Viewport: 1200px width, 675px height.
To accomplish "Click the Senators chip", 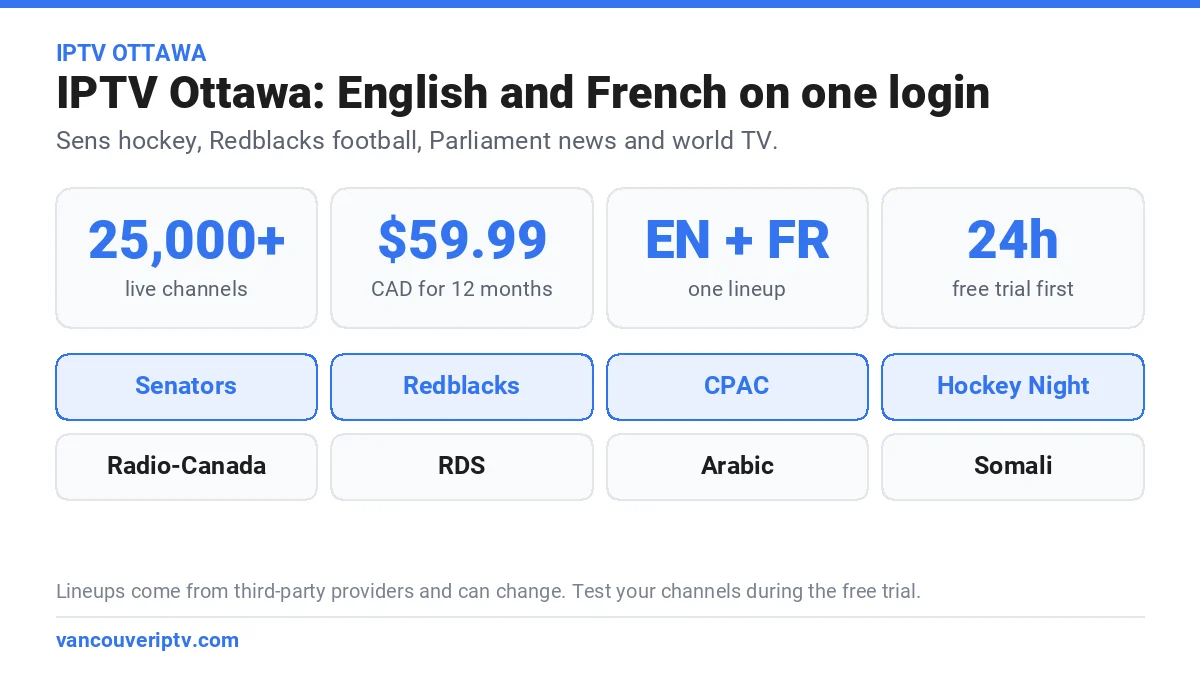I will [x=186, y=386].
